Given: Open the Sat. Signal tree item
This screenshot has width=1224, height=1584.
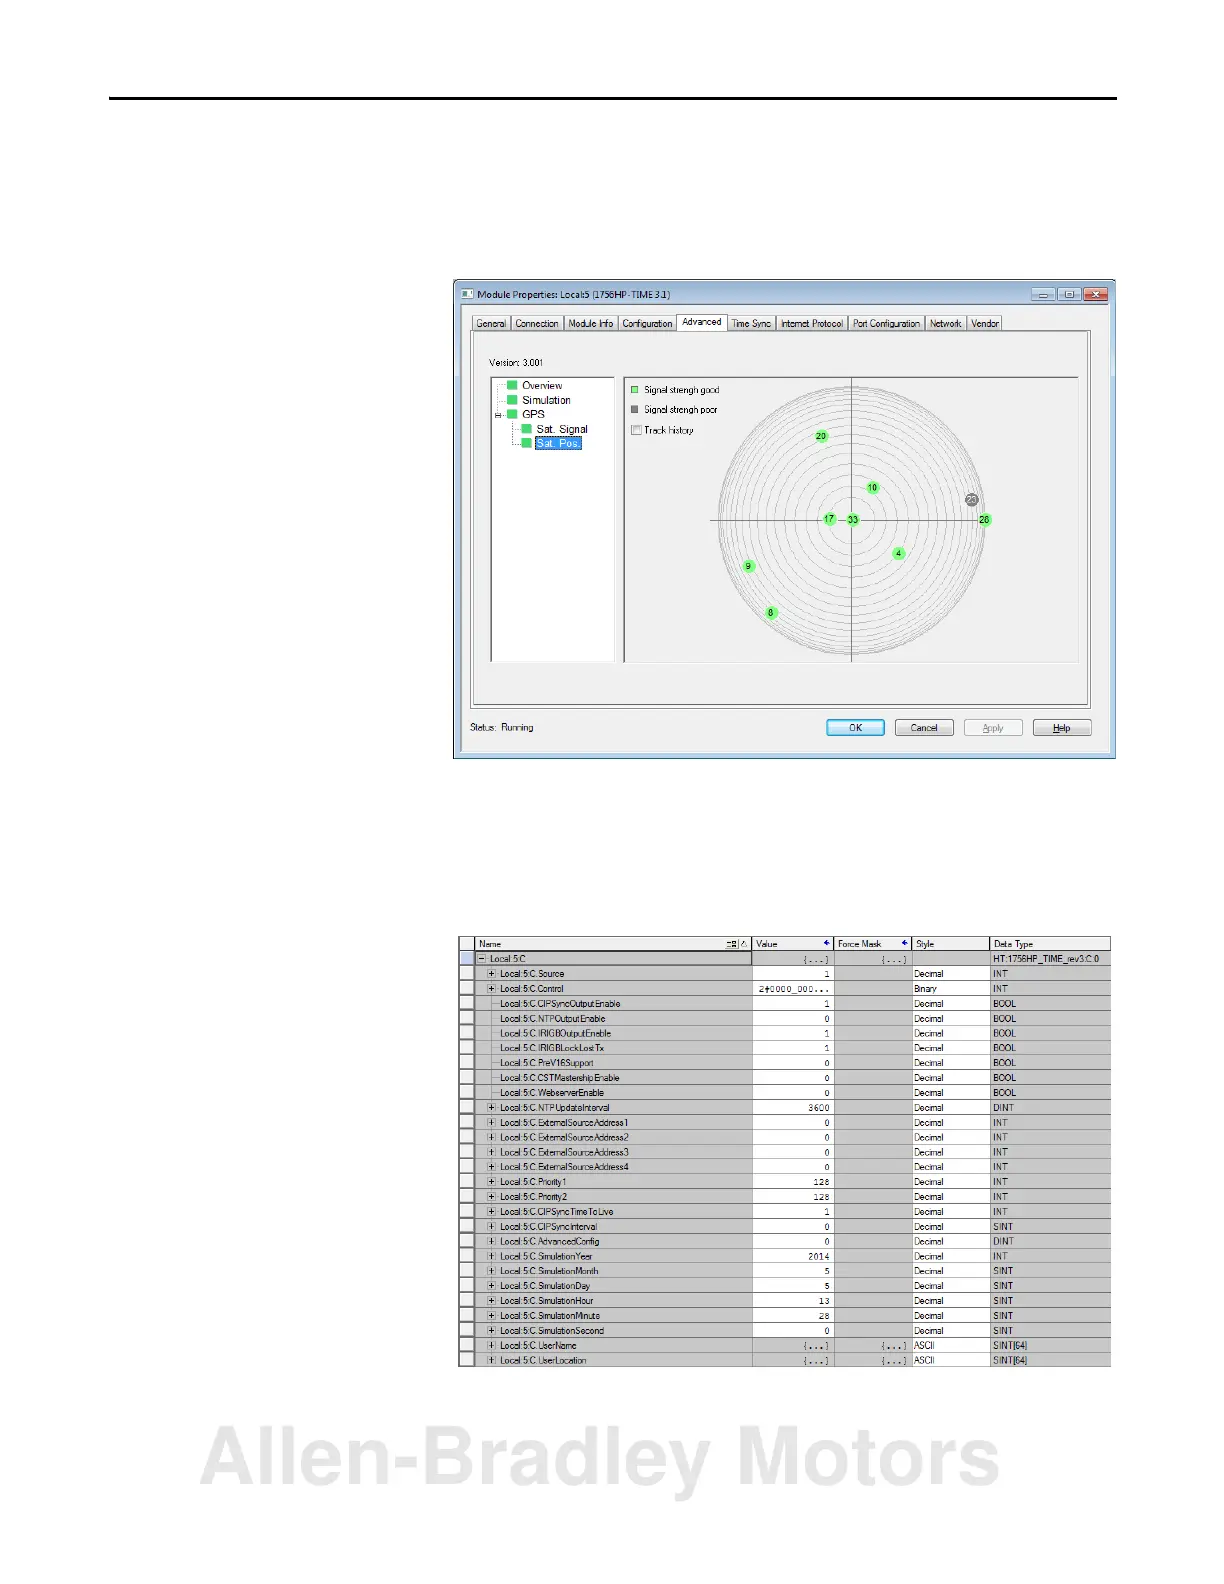Looking at the screenshot, I should coord(562,429).
